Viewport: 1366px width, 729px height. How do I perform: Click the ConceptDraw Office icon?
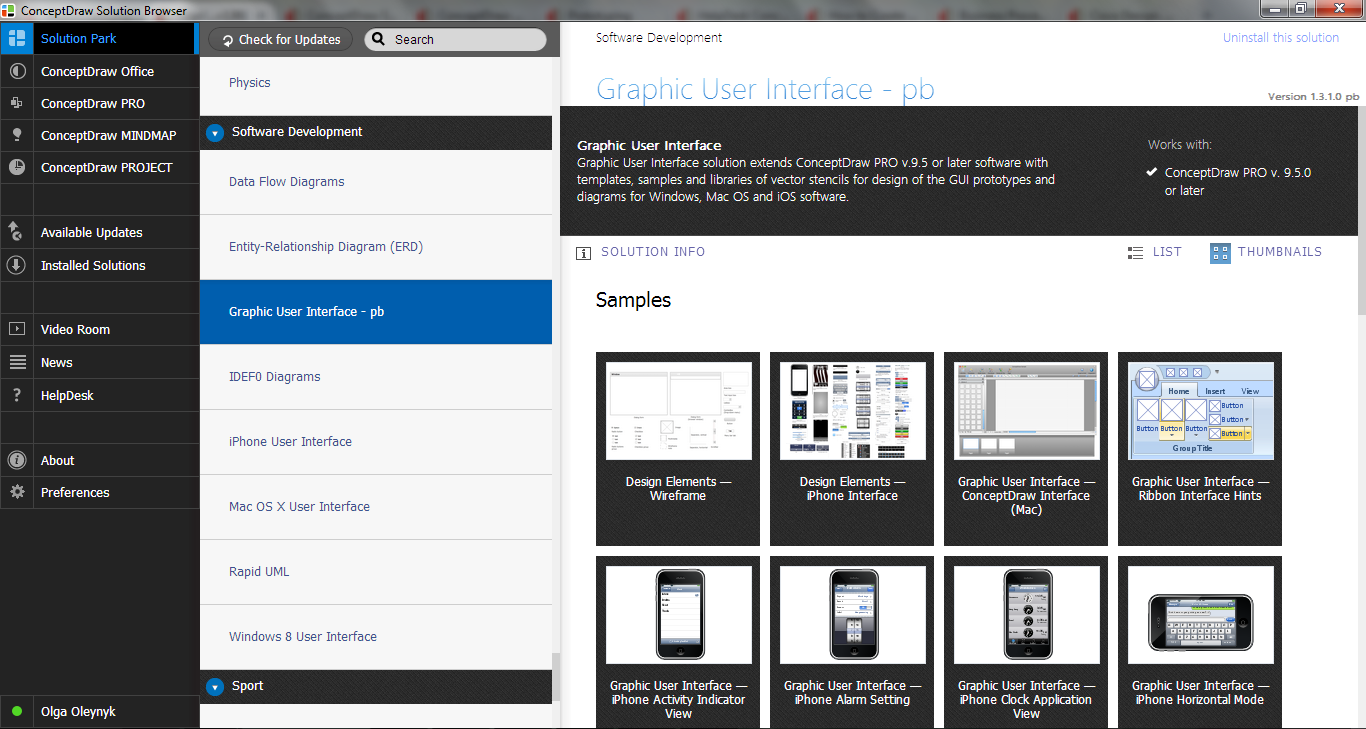tap(16, 71)
